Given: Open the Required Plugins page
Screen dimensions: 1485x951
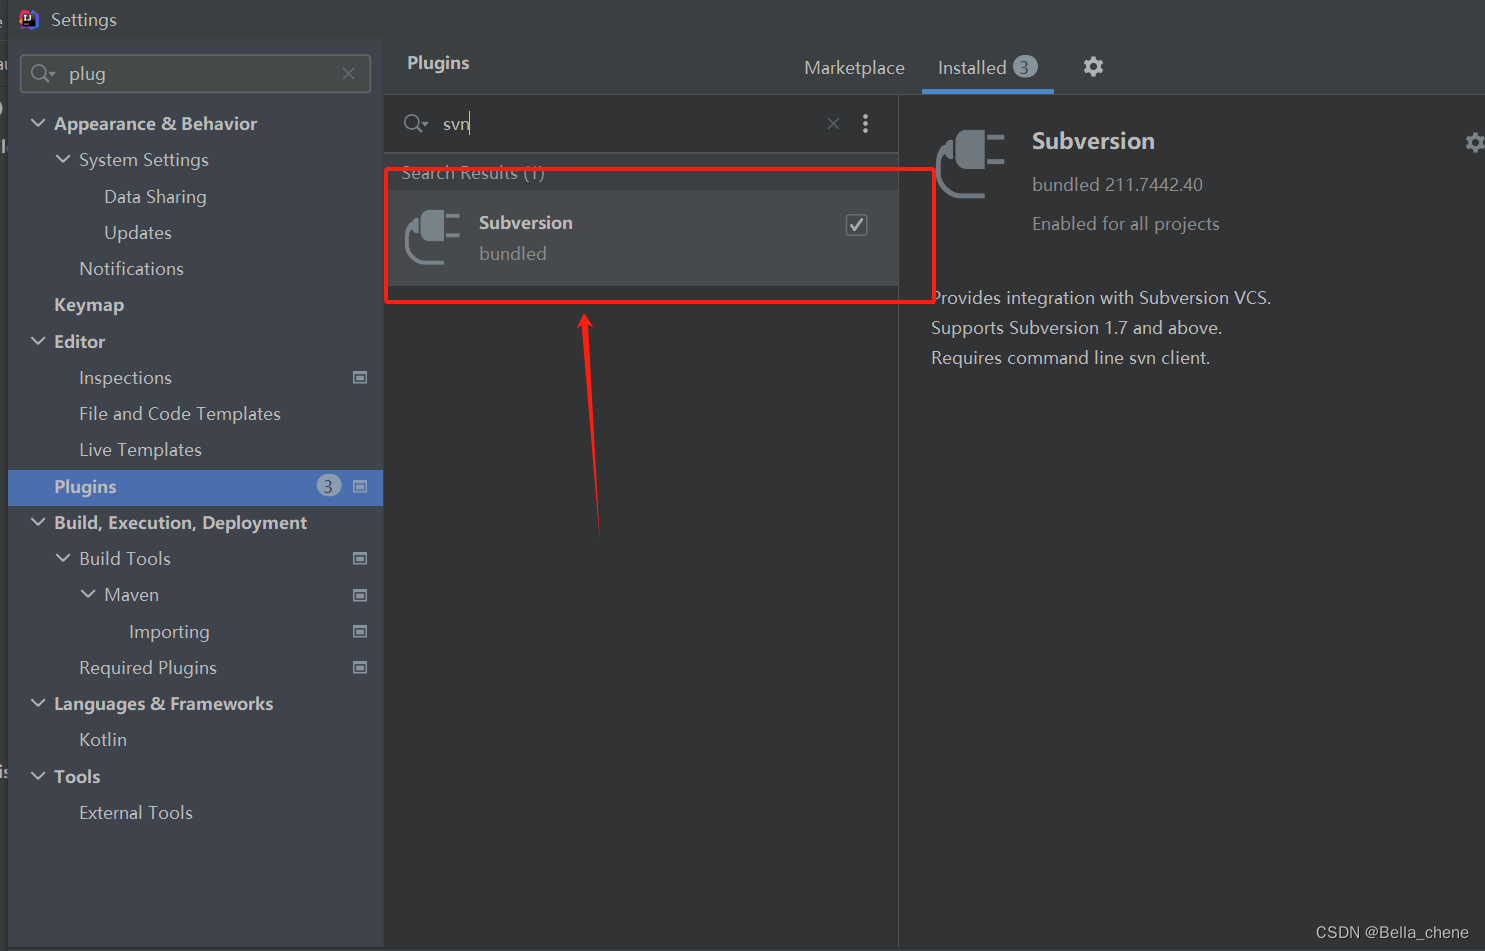Looking at the screenshot, I should pos(148,668).
